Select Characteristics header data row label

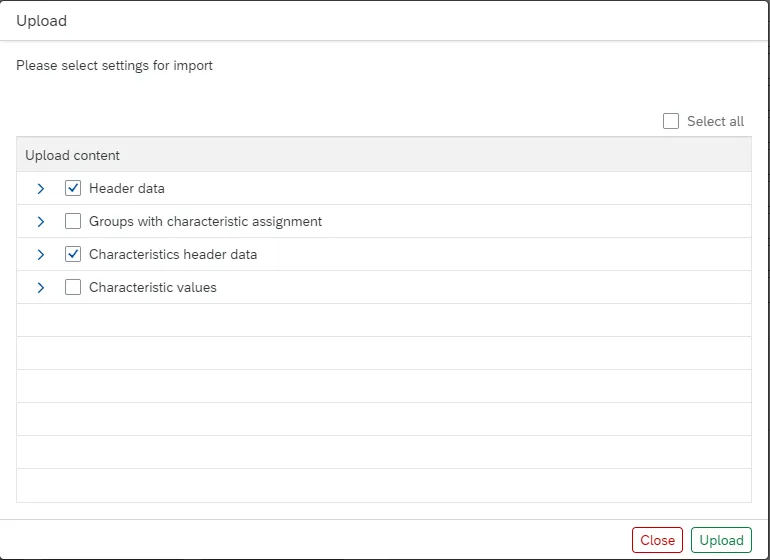pyautogui.click(x=173, y=254)
